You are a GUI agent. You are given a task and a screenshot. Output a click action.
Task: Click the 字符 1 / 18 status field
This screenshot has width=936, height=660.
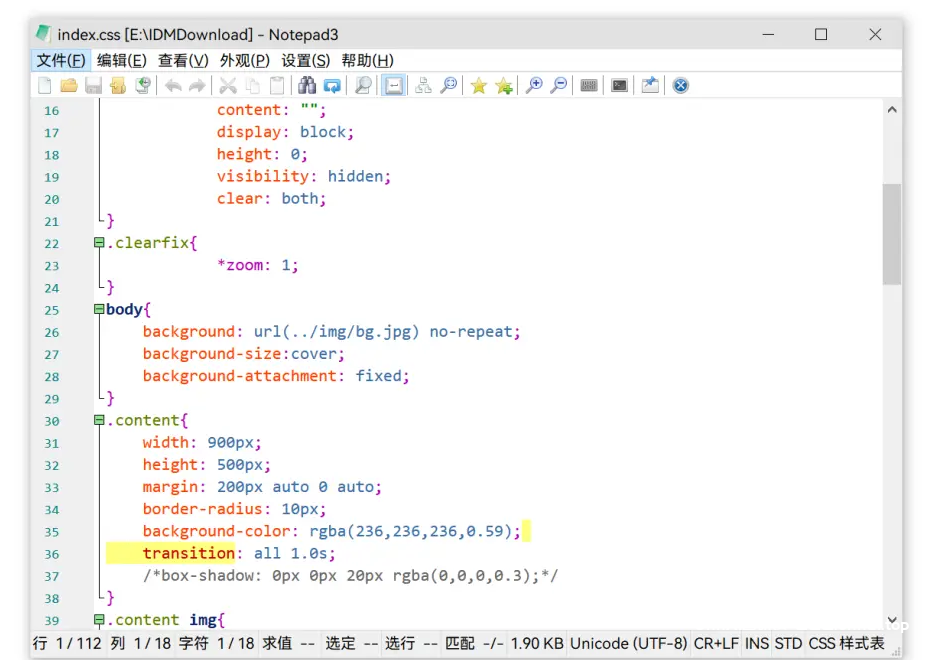pos(217,643)
